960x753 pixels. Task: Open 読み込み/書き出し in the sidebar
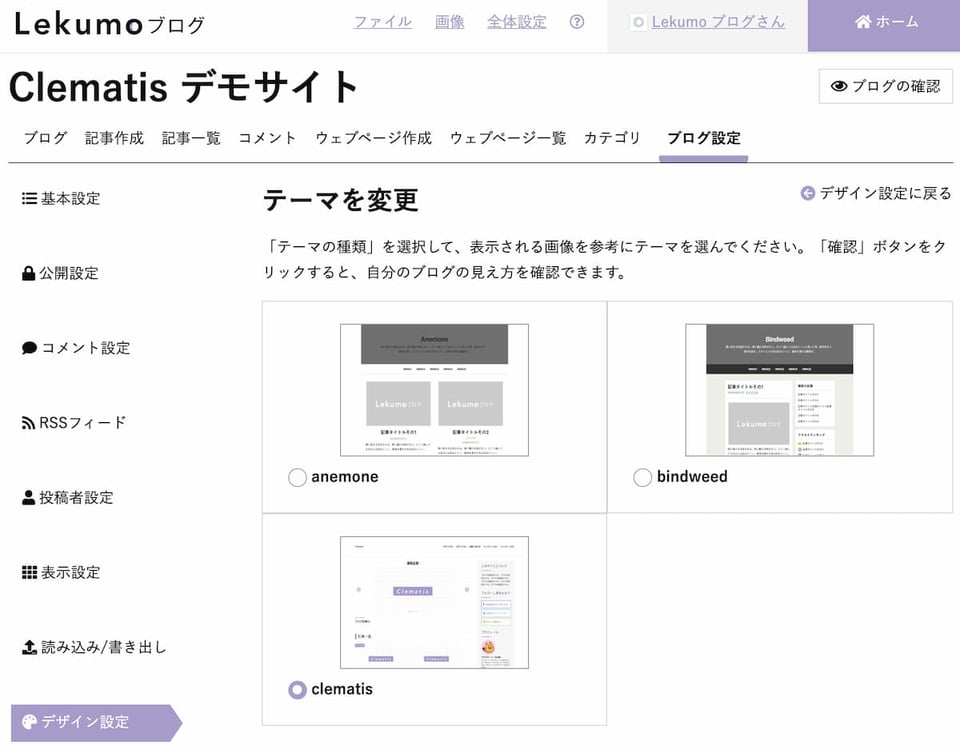click(x=94, y=647)
